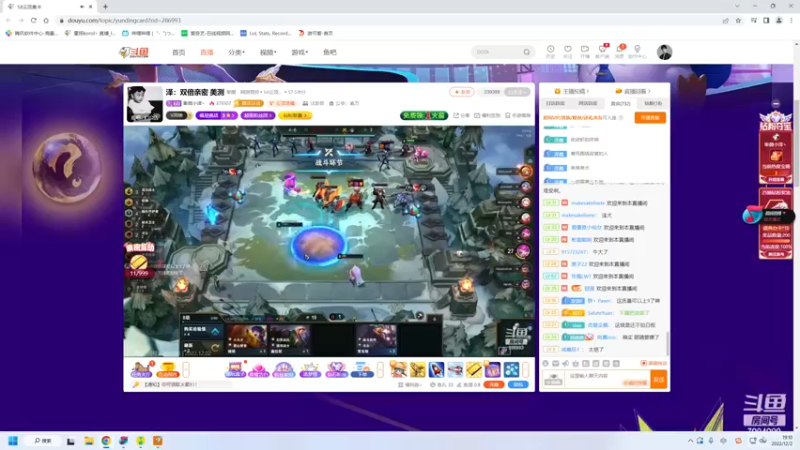
Task: Click the start broadcast camera icon in the header
Action: [585, 51]
